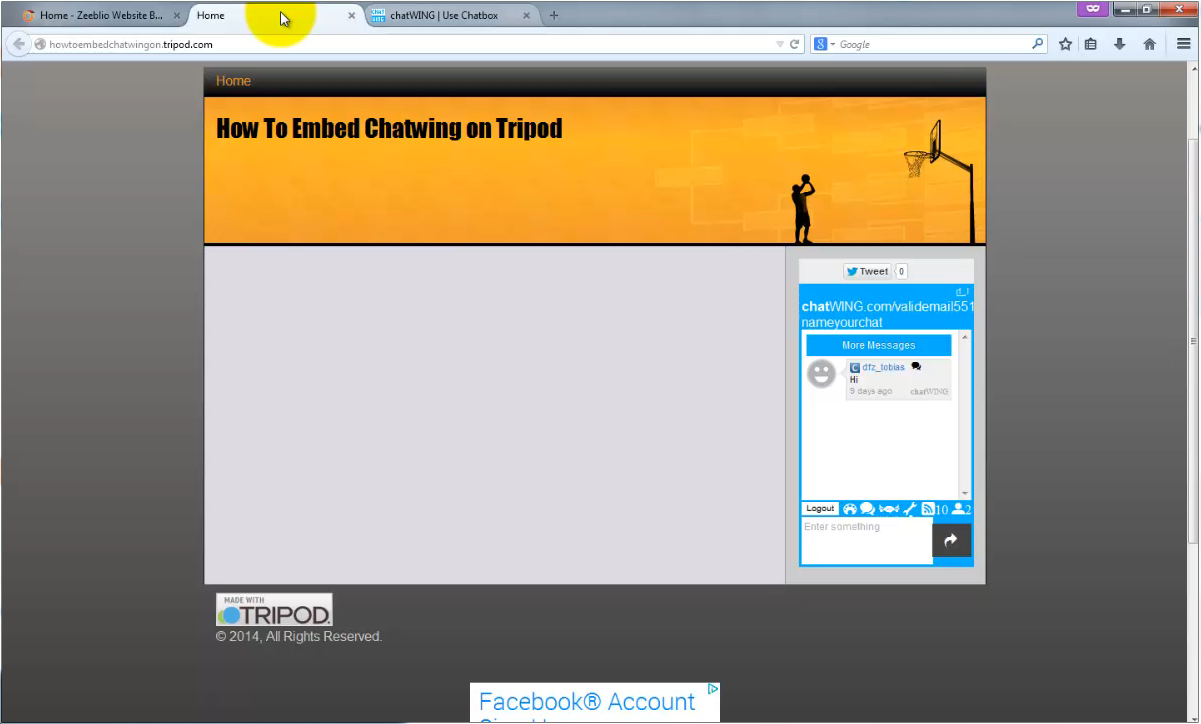Click the Facebook Account ad text
1201x724 pixels.
click(587, 701)
